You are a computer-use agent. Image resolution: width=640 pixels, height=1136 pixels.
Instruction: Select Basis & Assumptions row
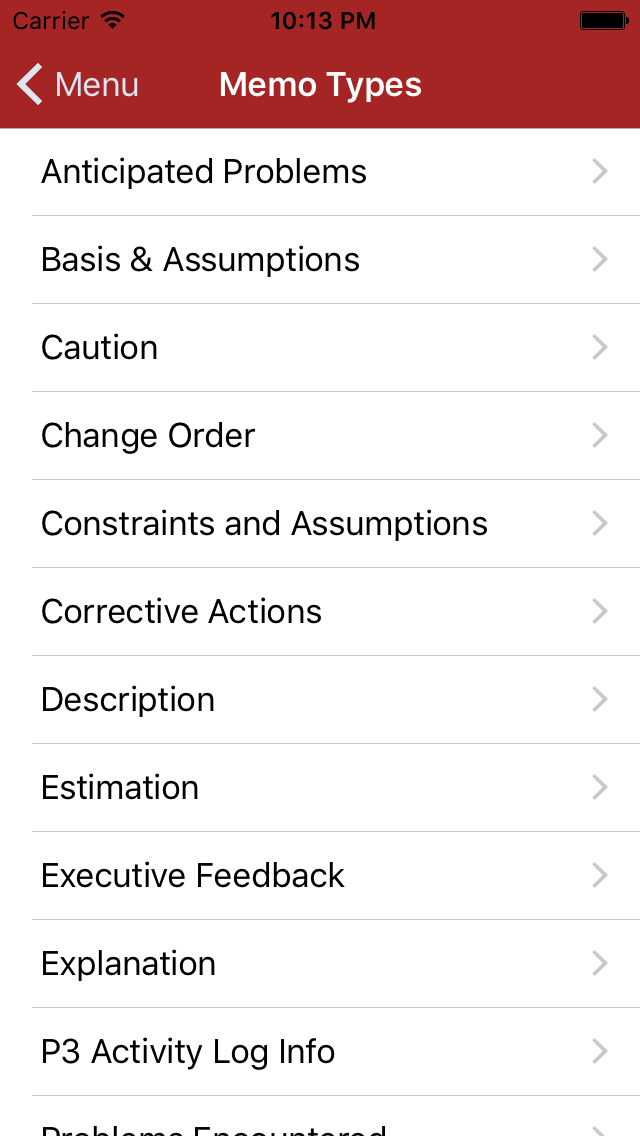click(x=200, y=260)
